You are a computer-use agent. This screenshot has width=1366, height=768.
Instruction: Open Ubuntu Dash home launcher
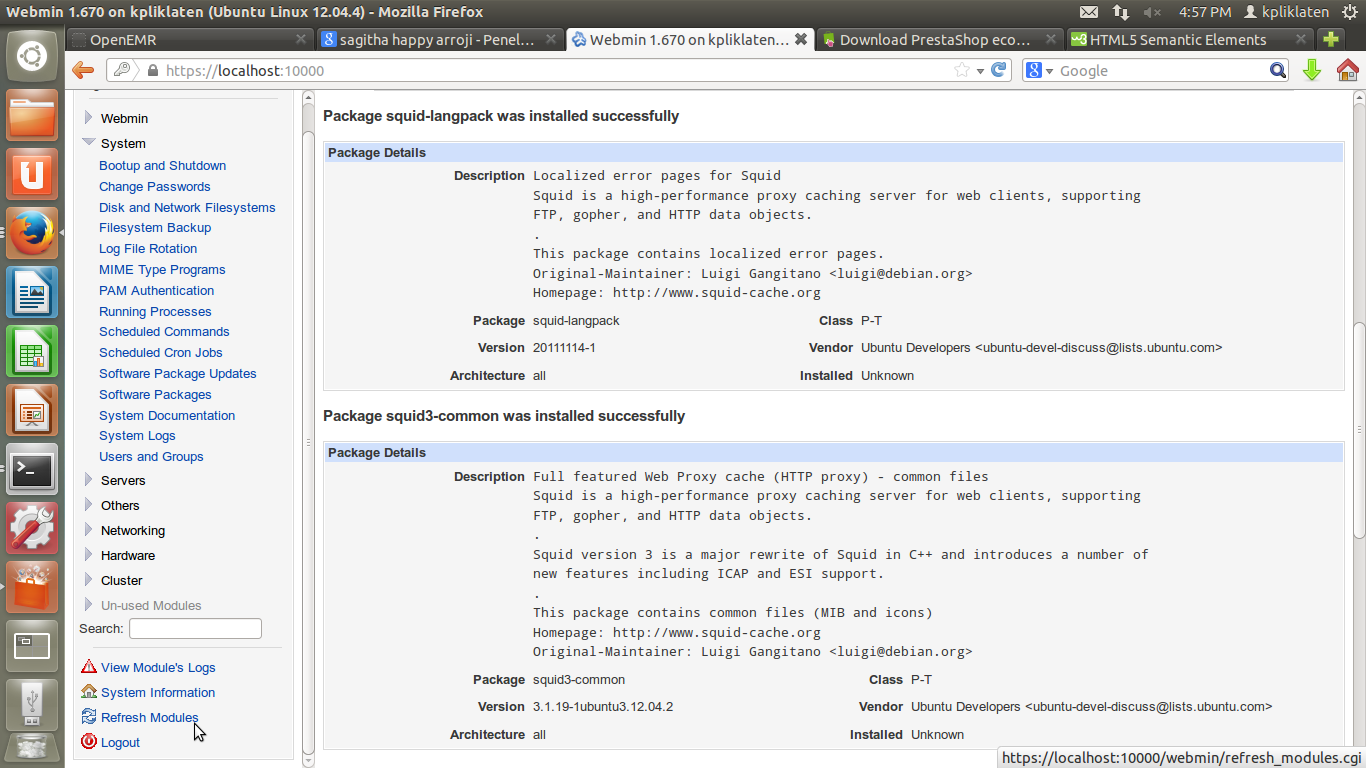click(x=32, y=56)
